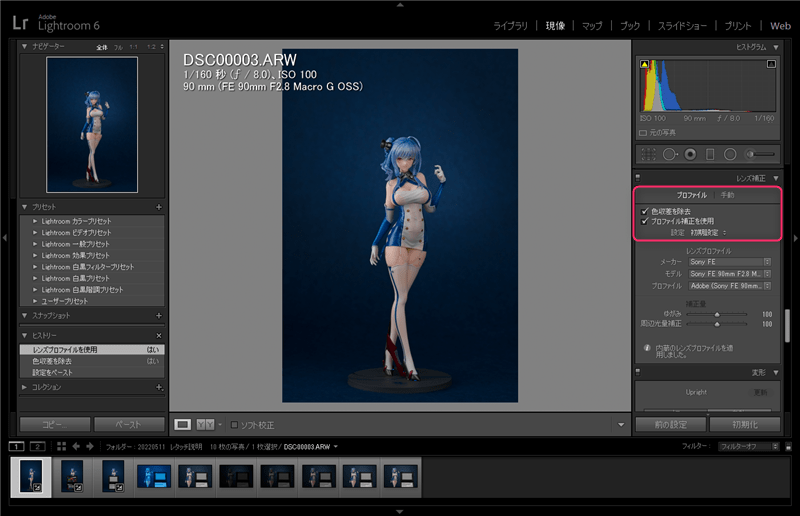Viewport: 800px width, 516px height.
Task: Toggle original photo checkbox under histogram
Action: point(643,133)
